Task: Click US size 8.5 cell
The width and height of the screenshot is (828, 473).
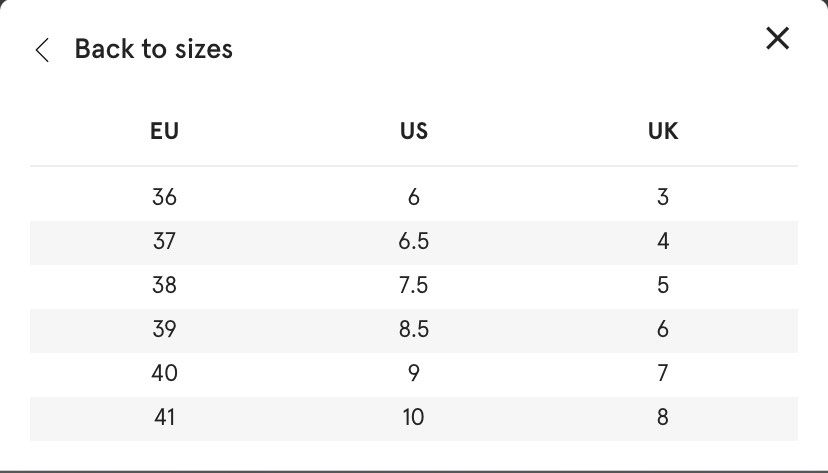Action: tap(413, 329)
